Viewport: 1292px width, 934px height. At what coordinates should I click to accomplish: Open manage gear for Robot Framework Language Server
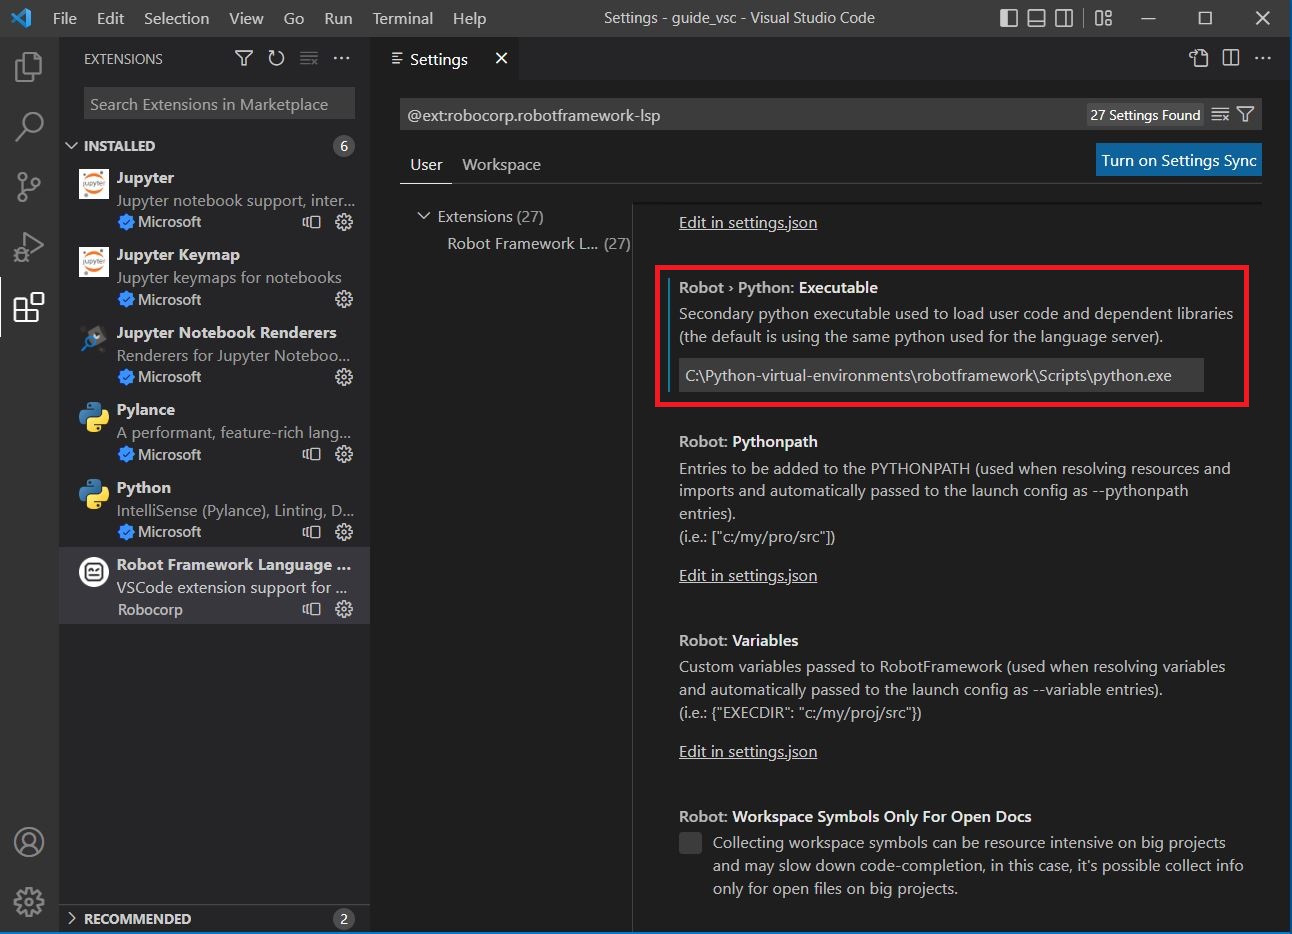pos(344,609)
